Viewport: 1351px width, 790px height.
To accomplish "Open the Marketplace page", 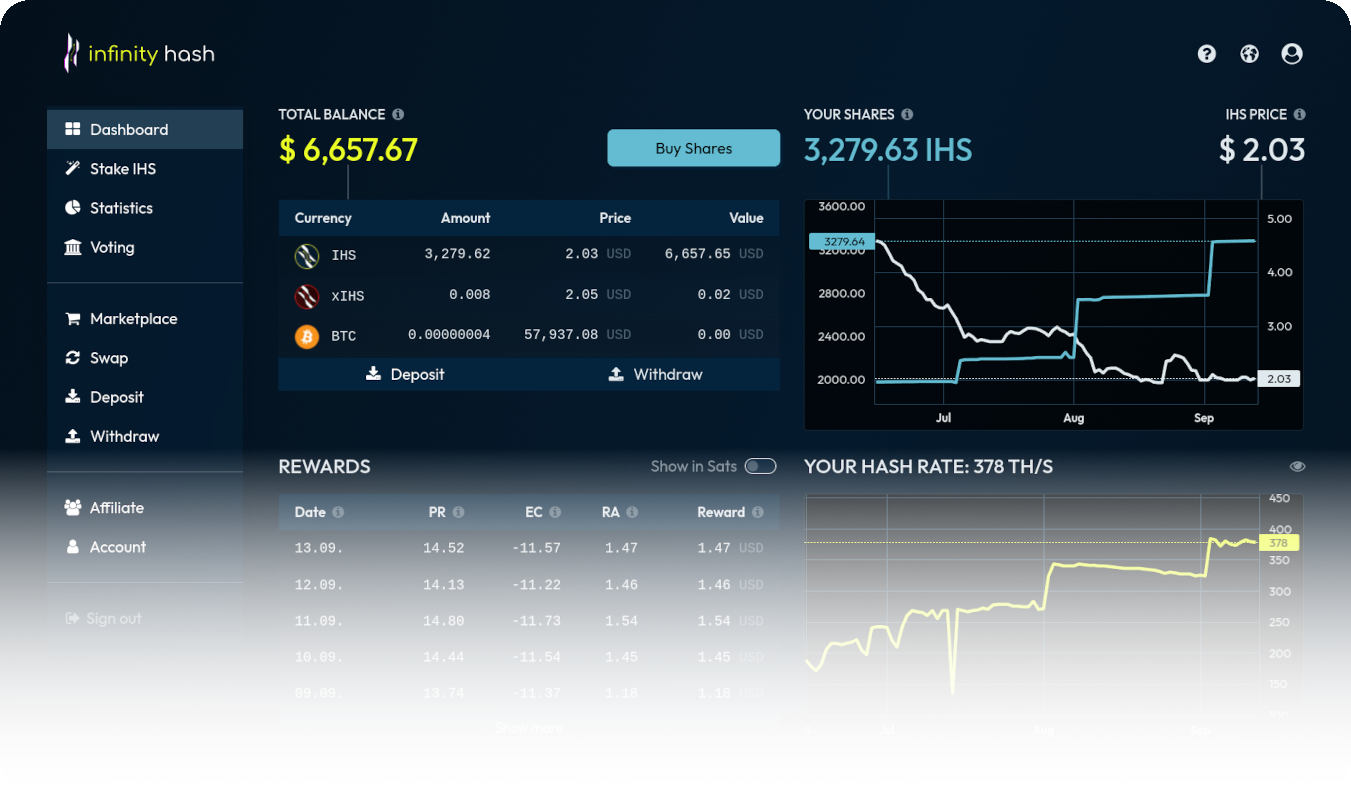I will [x=145, y=318].
